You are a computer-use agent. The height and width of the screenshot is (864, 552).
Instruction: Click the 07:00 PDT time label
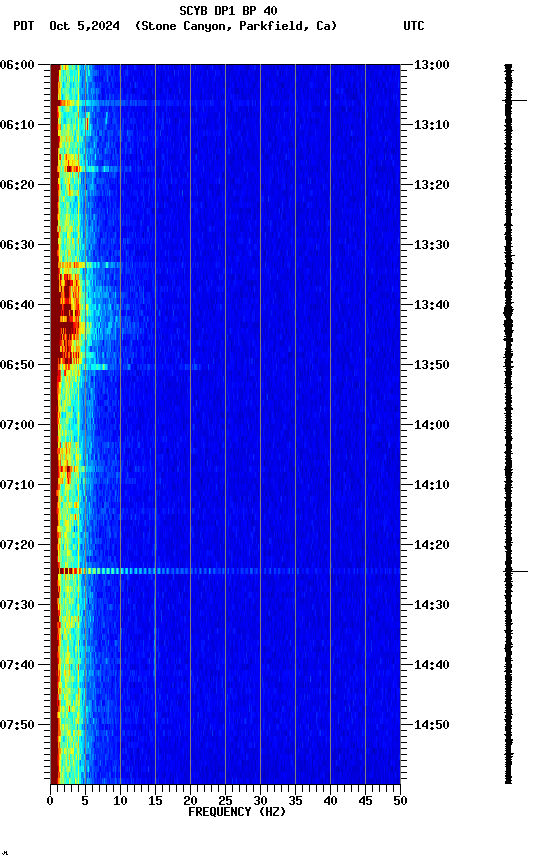[x=17, y=425]
